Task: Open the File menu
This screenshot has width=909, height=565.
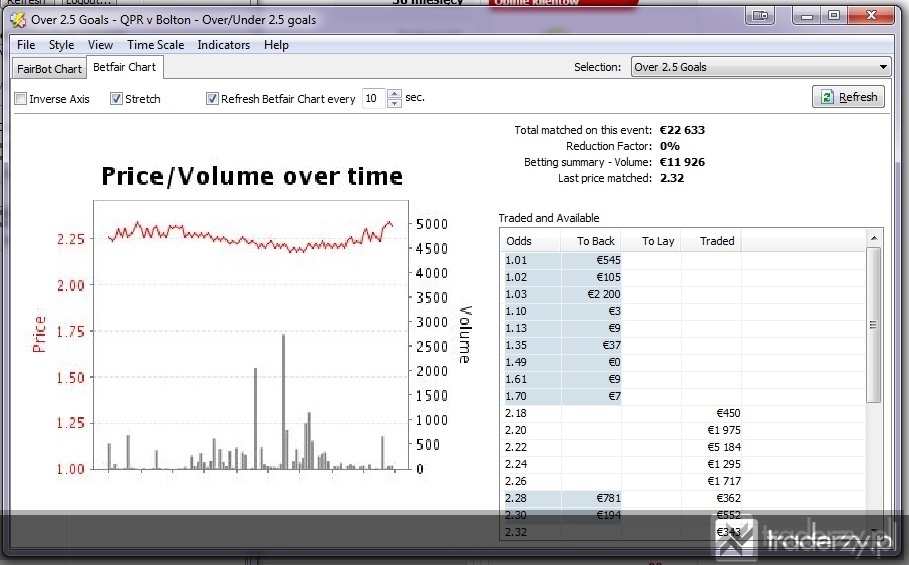Action: [x=26, y=45]
